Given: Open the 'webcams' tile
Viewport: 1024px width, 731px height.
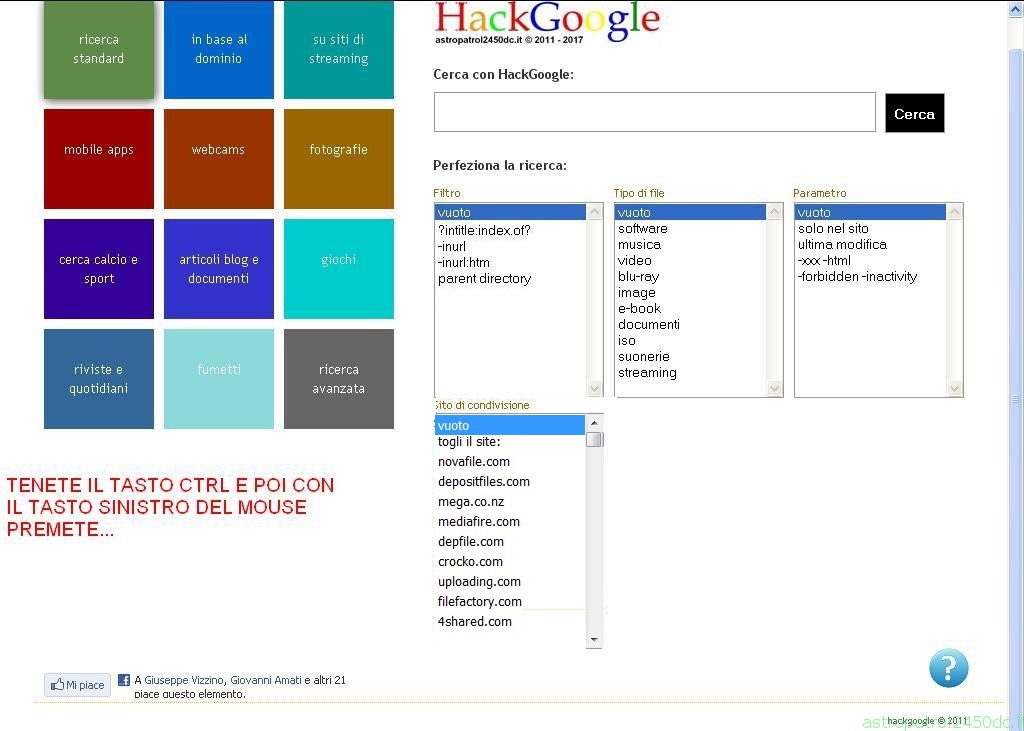Looking at the screenshot, I should coord(219,159).
